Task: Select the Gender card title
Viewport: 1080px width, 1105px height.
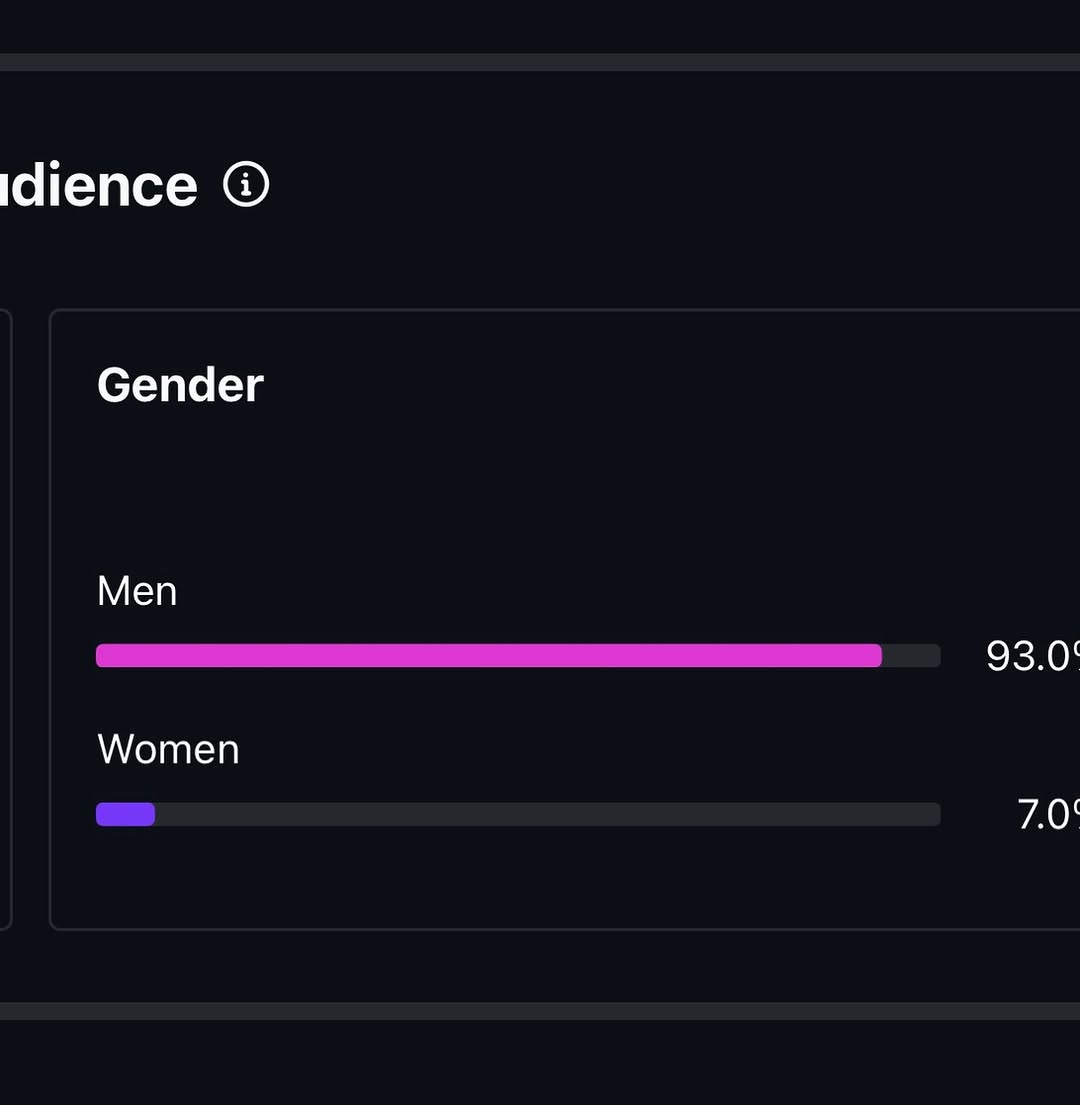Action: (180, 385)
